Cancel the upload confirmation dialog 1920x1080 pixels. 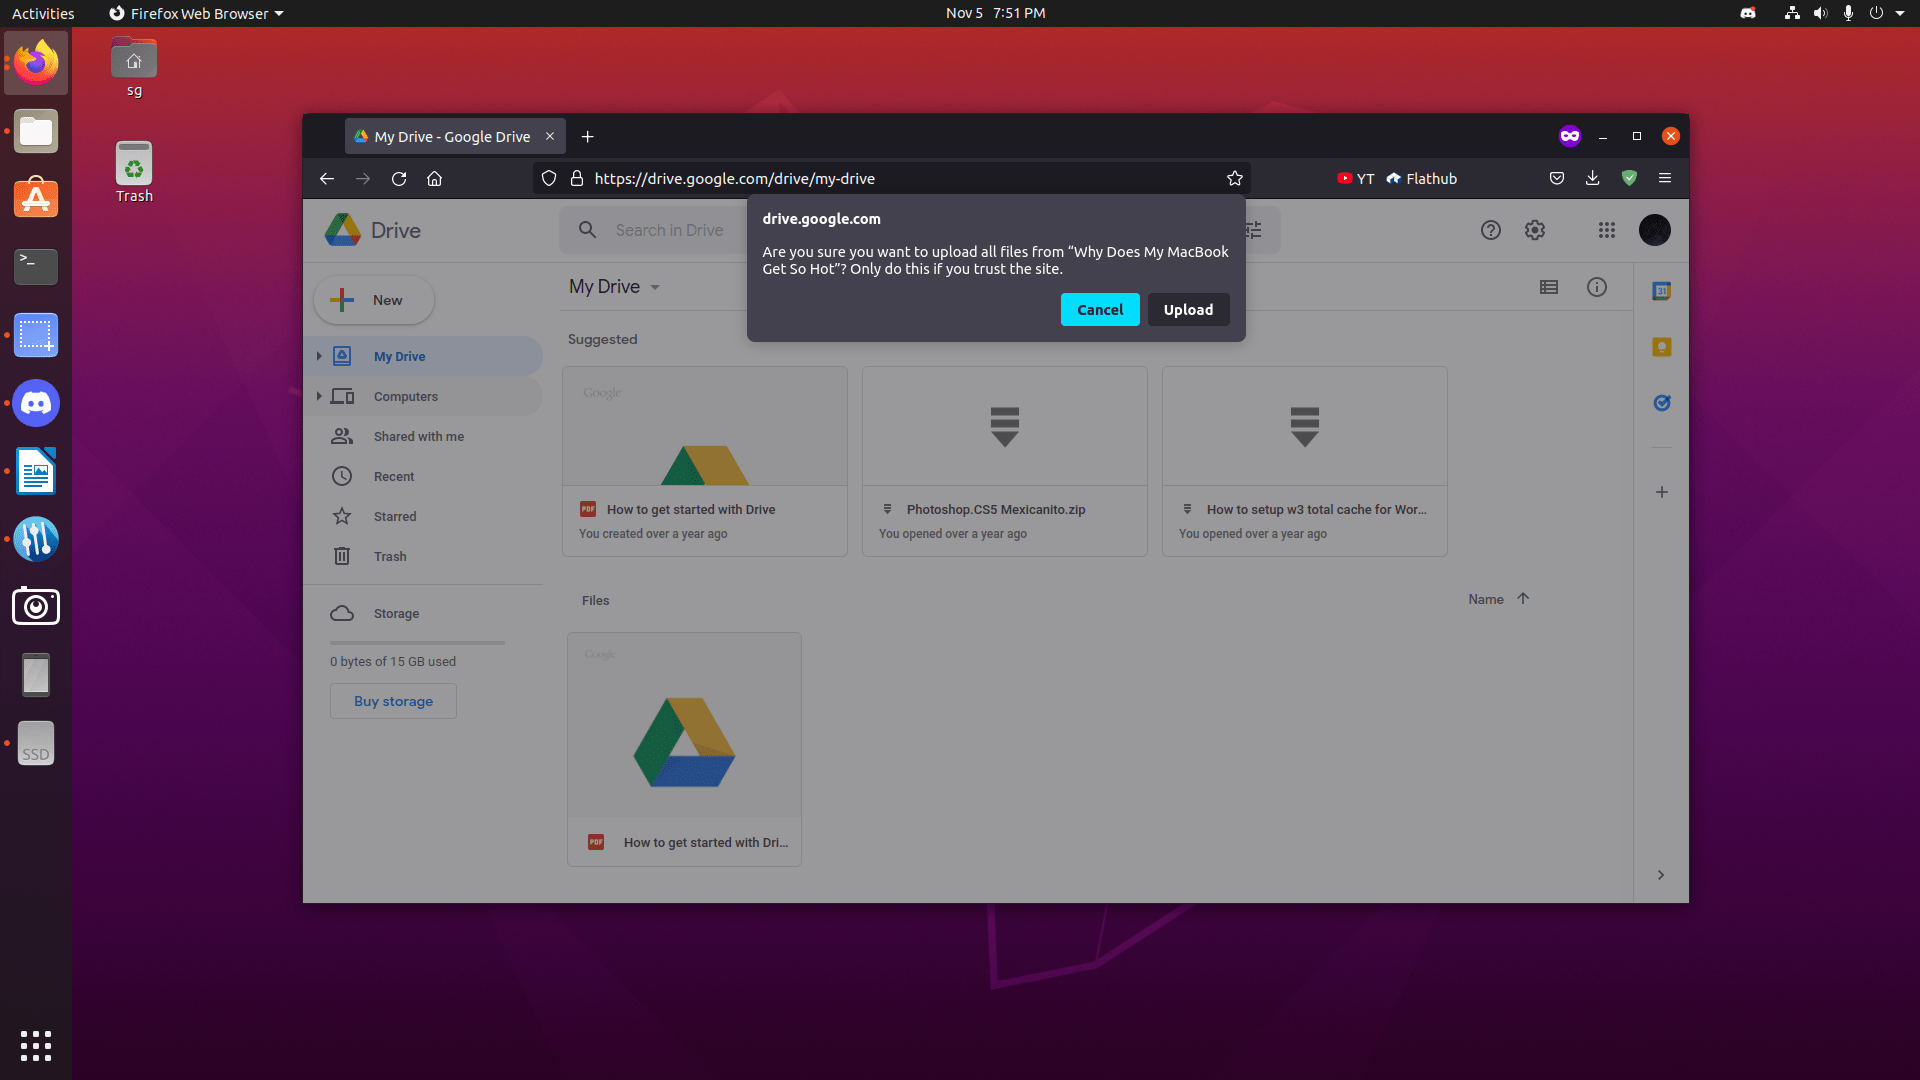(x=1099, y=309)
